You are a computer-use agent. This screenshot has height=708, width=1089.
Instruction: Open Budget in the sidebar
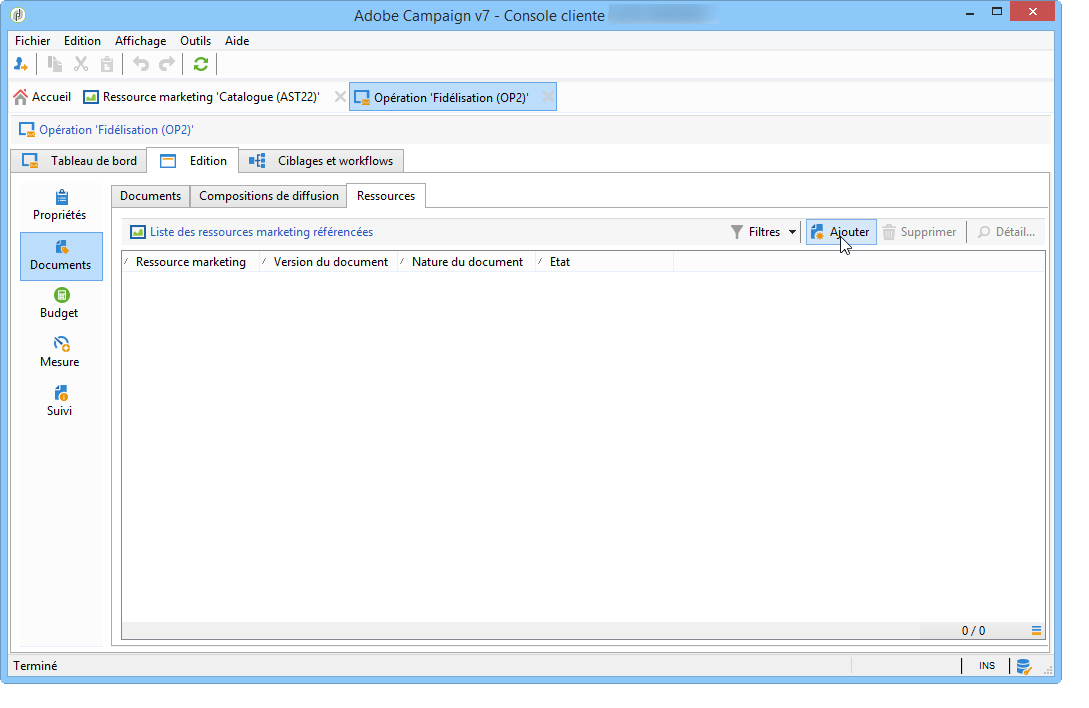60,304
